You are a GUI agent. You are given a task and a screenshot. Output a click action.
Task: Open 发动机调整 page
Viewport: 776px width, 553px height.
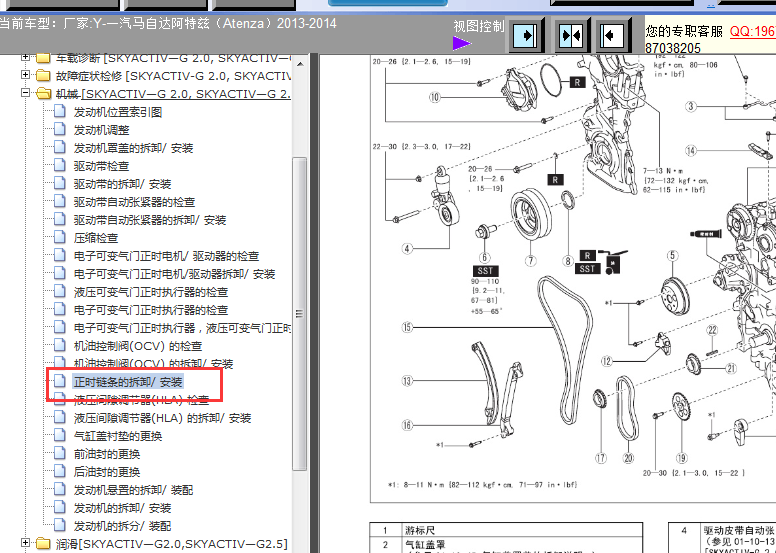coord(101,130)
